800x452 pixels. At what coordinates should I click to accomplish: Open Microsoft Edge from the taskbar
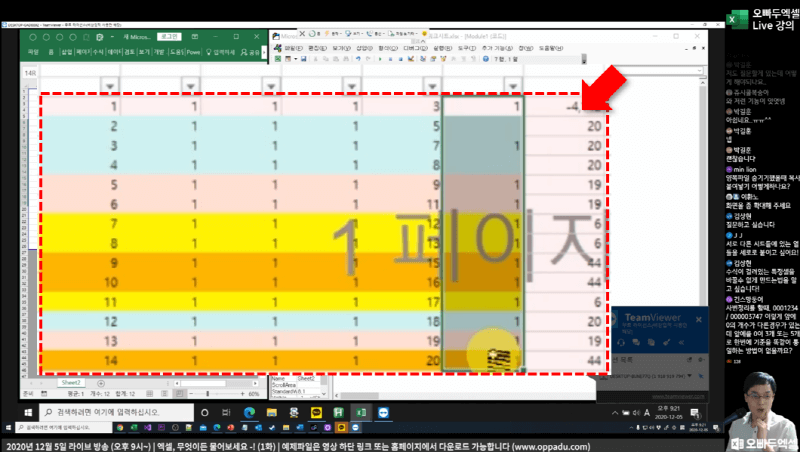[x=250, y=412]
